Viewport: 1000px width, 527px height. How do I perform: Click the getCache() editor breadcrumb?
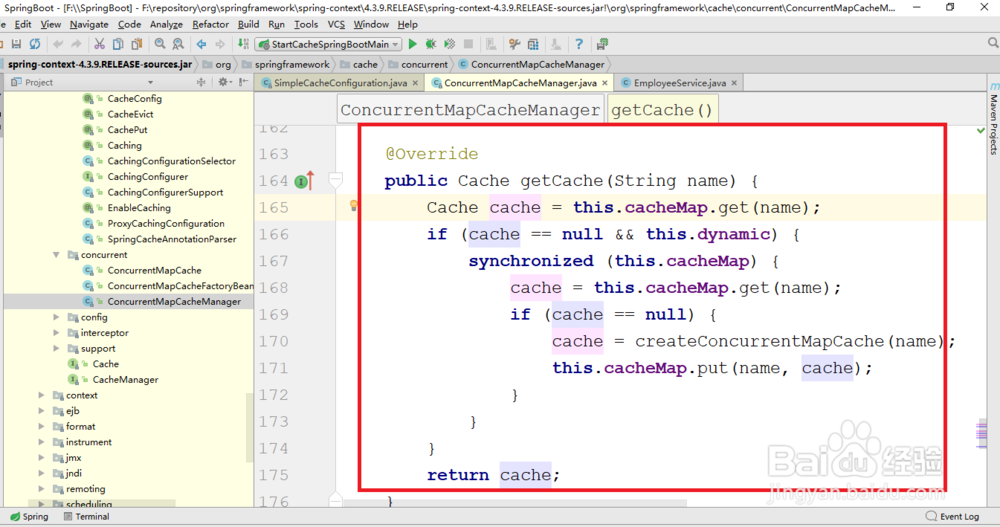click(662, 110)
